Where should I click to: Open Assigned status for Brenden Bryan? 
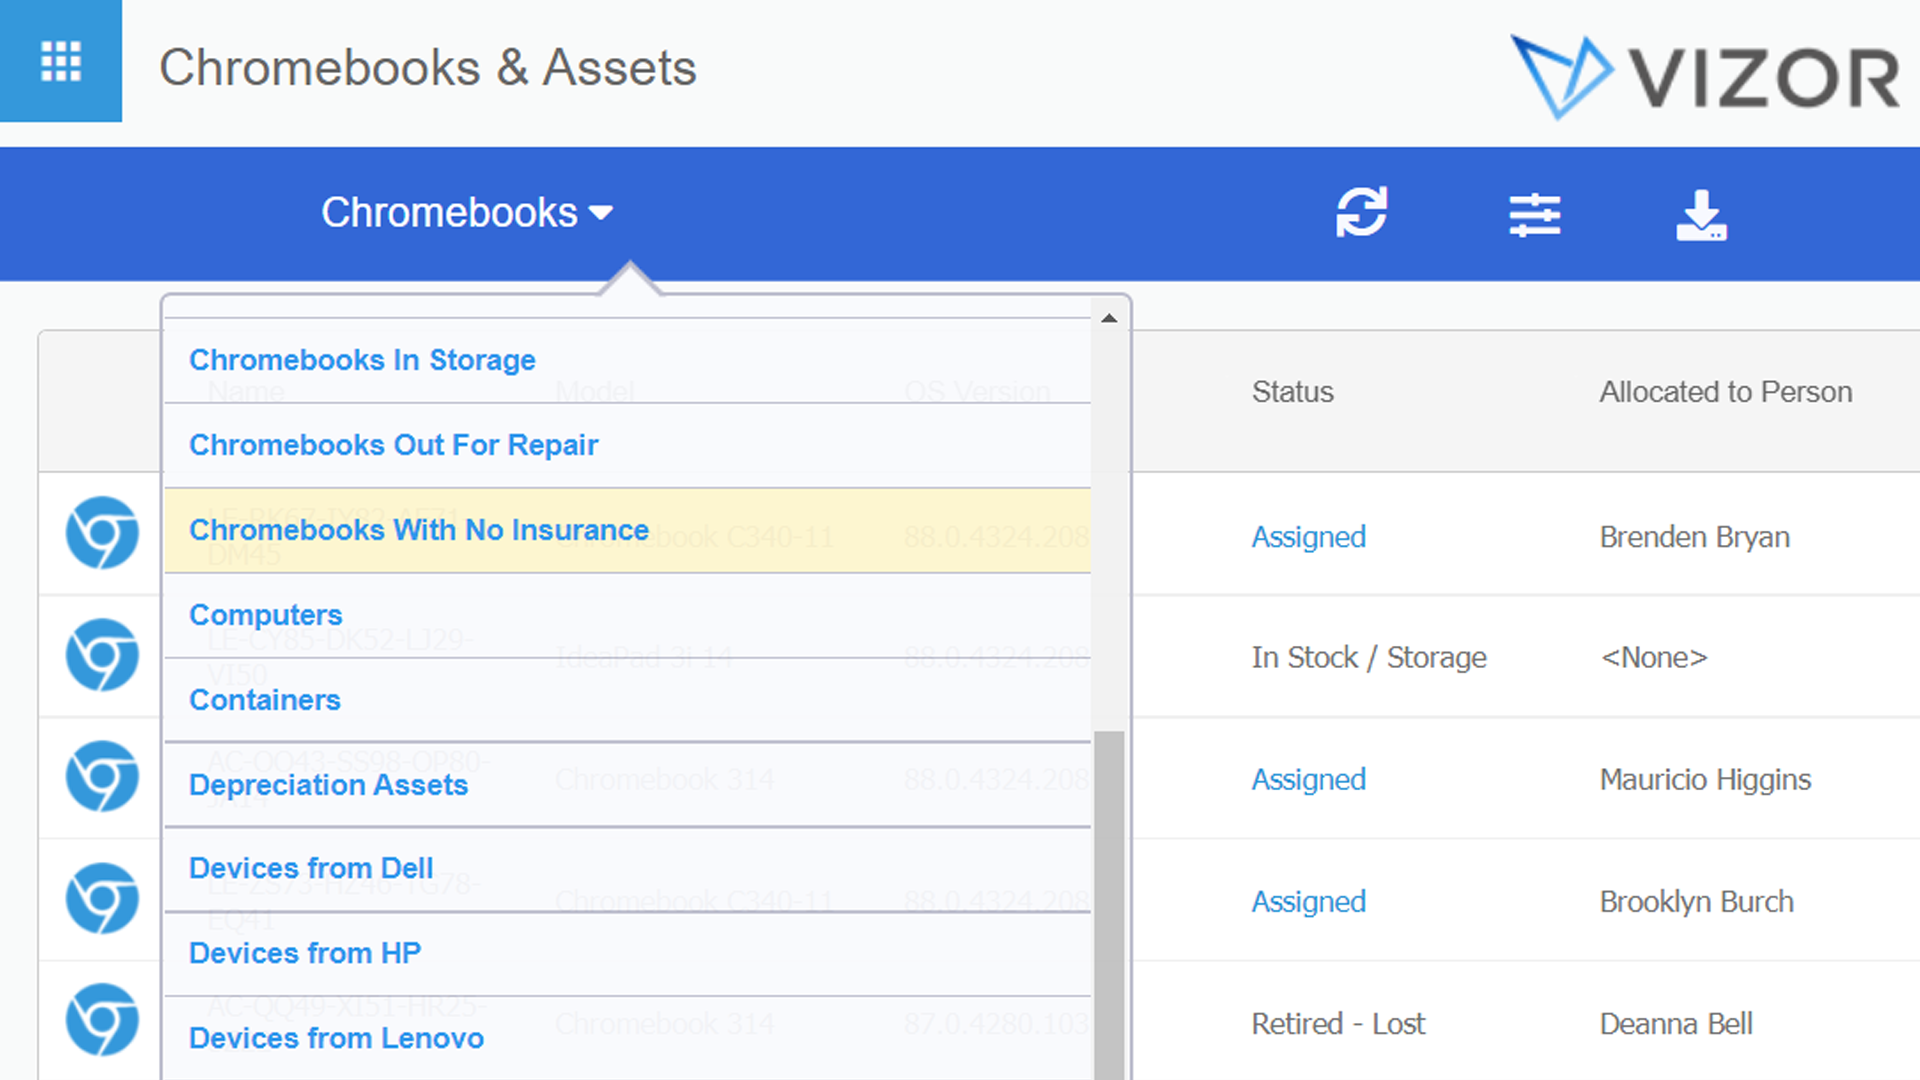1308,537
